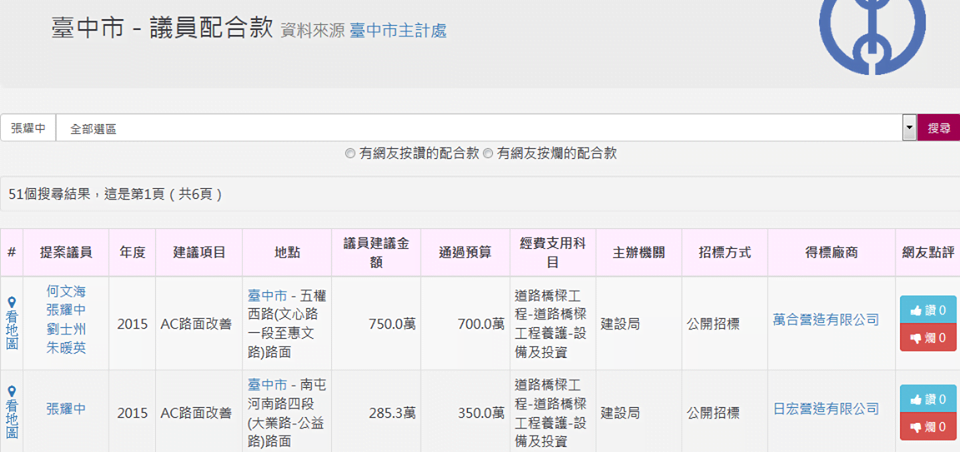Dislike the 萬合營造有限公司 row with thumbs down
The height and width of the screenshot is (452, 960).
(x=928, y=338)
